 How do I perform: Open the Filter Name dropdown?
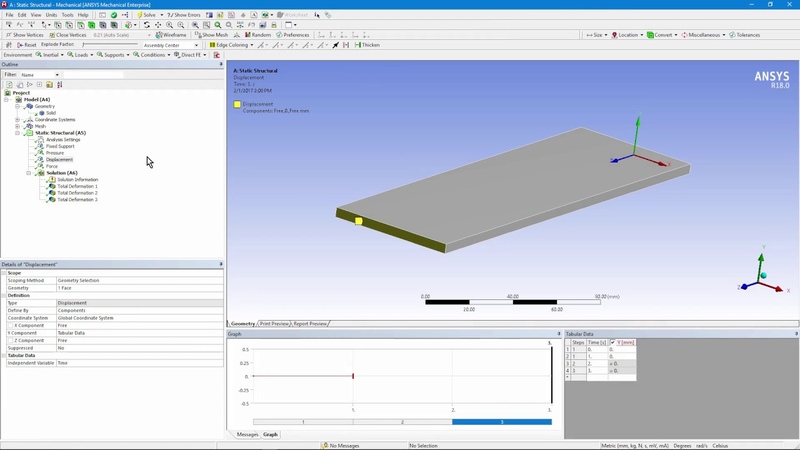click(x=57, y=75)
